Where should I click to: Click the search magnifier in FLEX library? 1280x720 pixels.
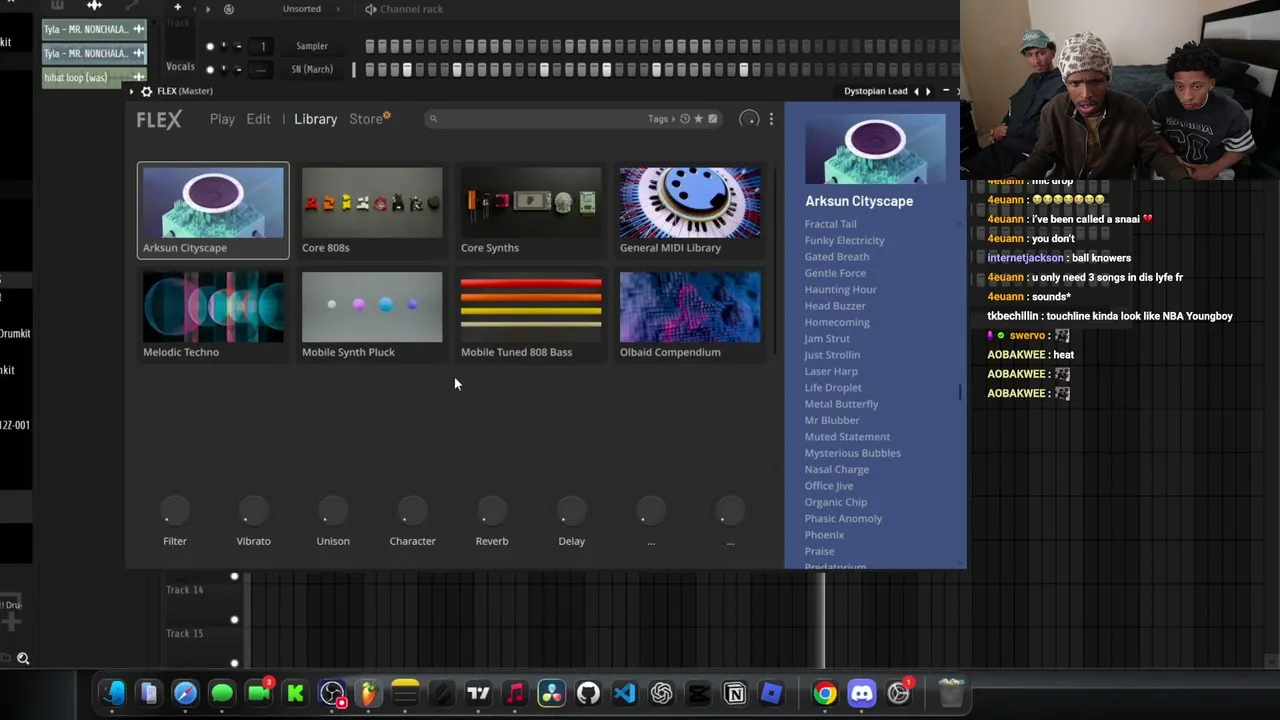[x=433, y=119]
